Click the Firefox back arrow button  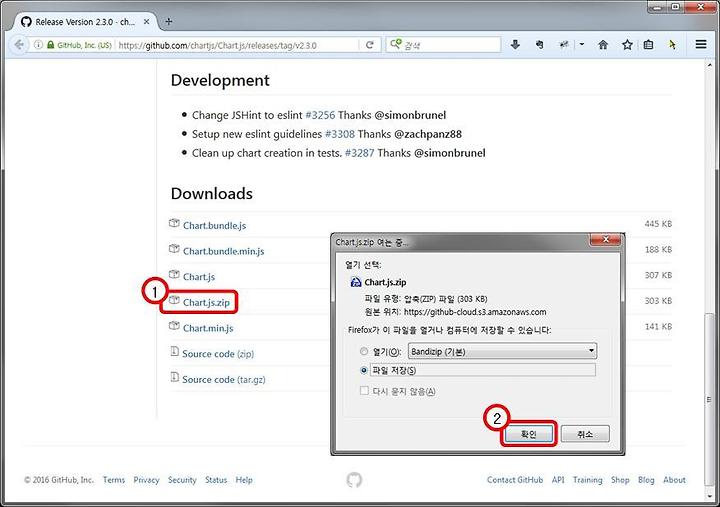tap(19, 45)
